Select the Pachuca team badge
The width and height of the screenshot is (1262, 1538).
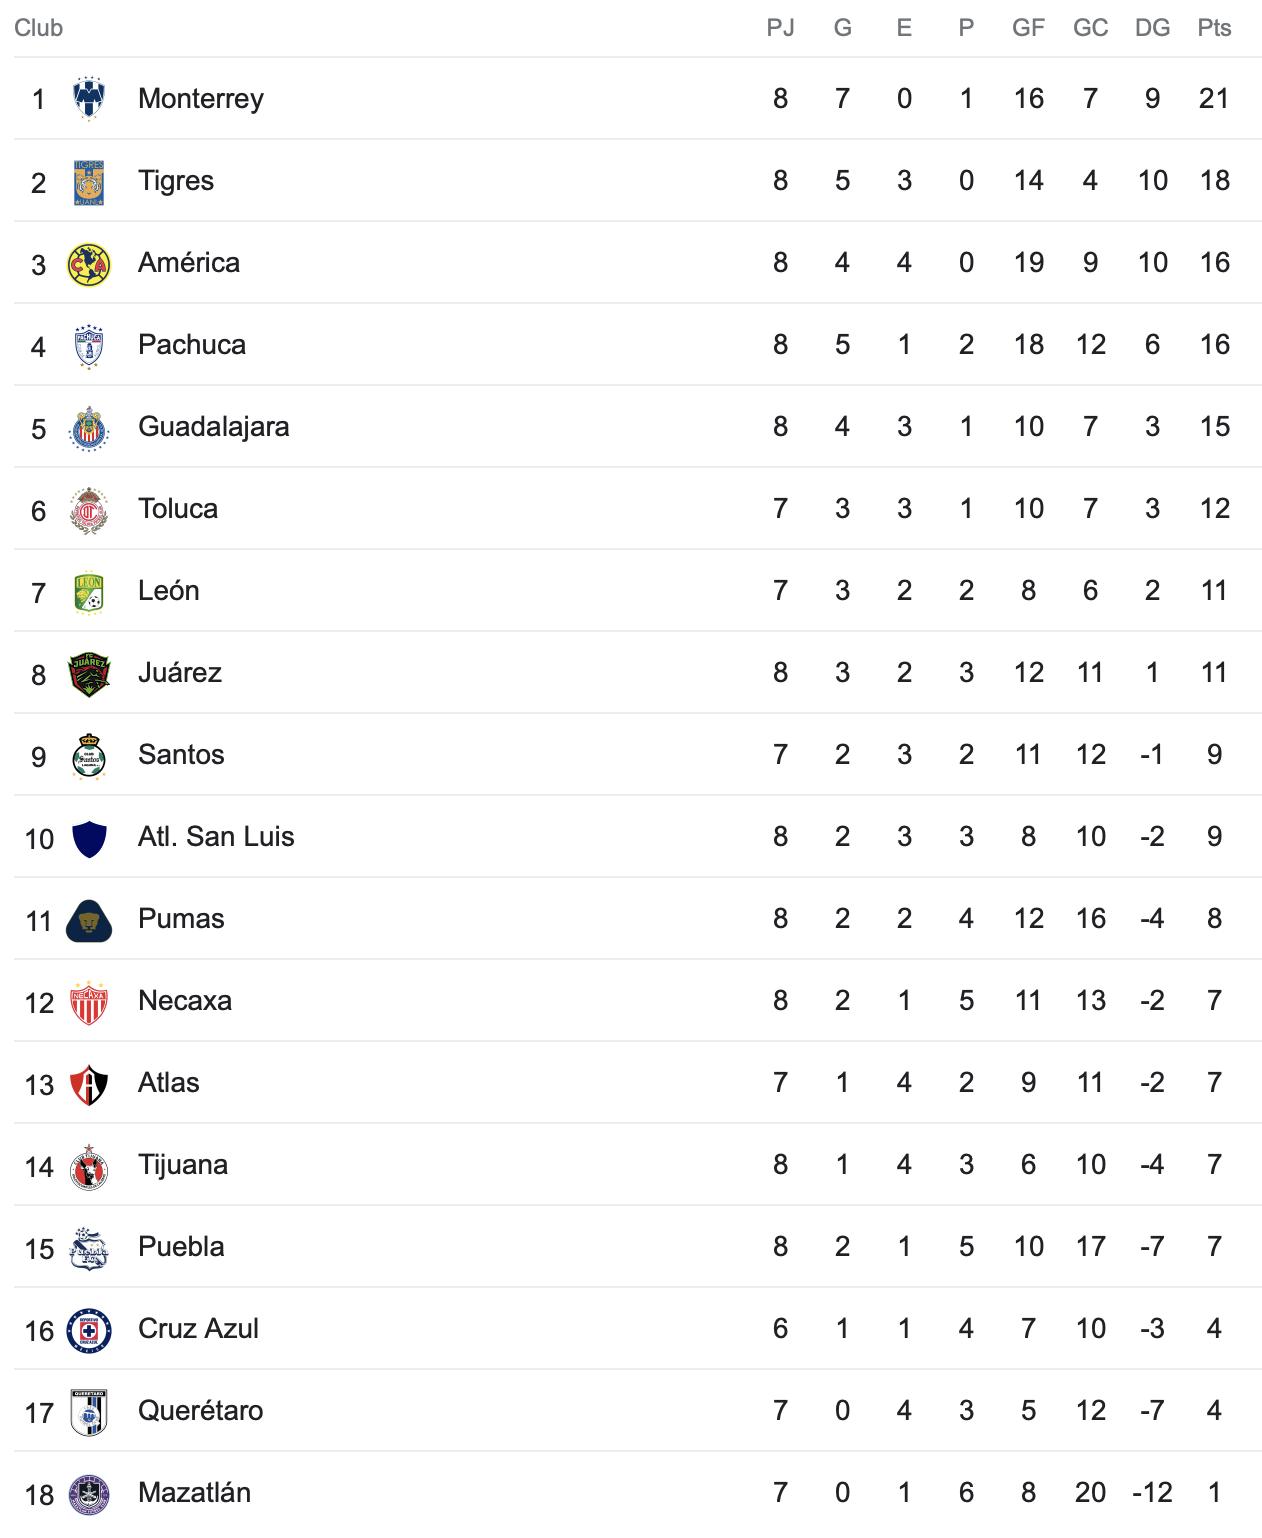[88, 346]
